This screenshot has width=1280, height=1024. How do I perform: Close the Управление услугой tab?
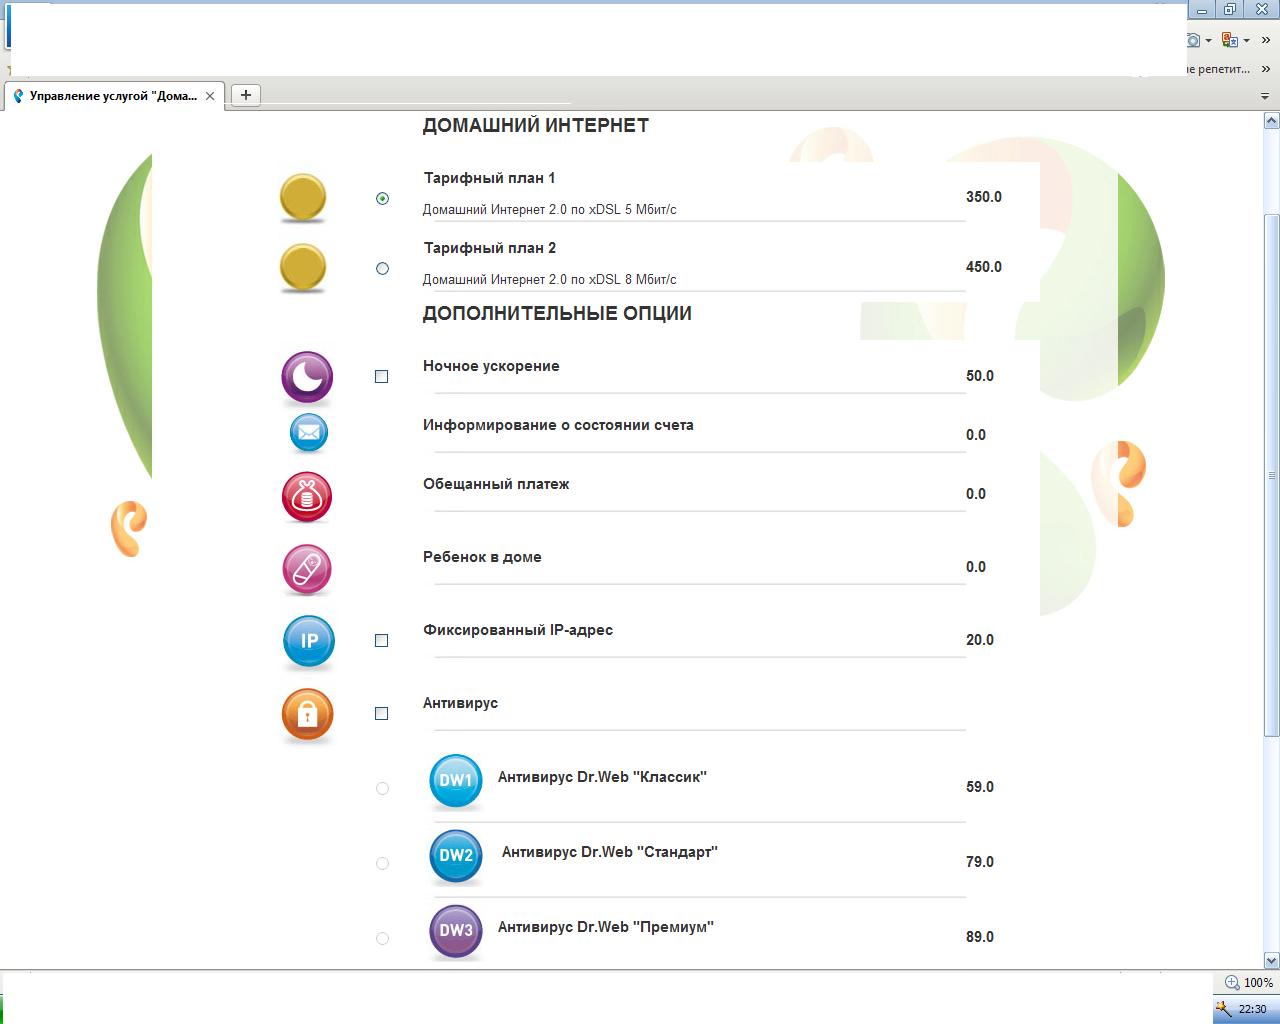pos(210,96)
